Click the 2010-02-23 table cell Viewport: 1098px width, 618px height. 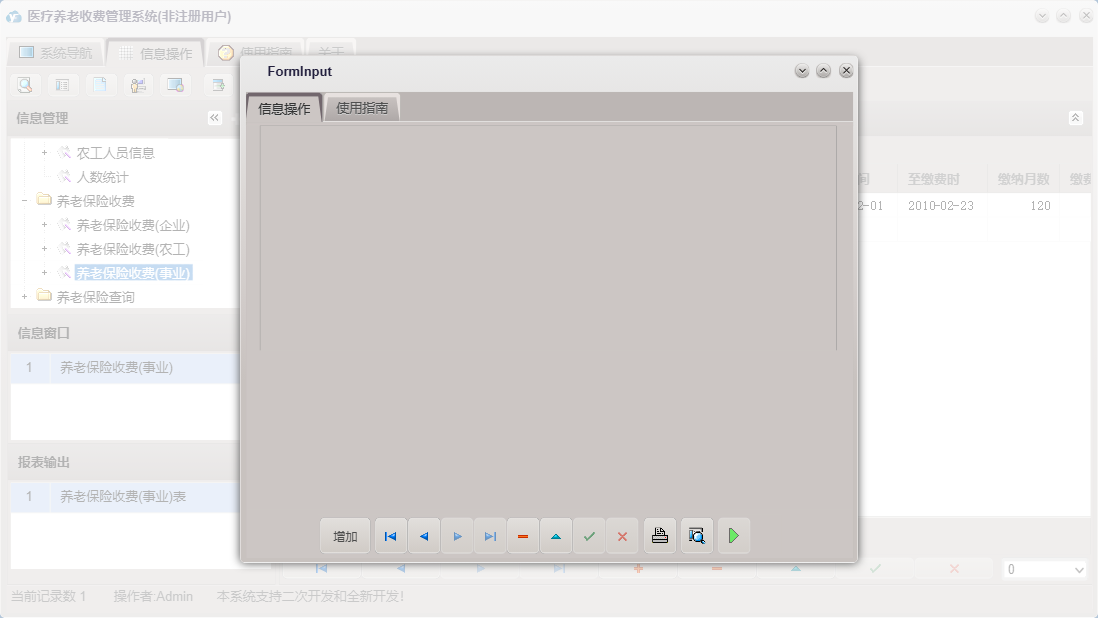(940, 206)
